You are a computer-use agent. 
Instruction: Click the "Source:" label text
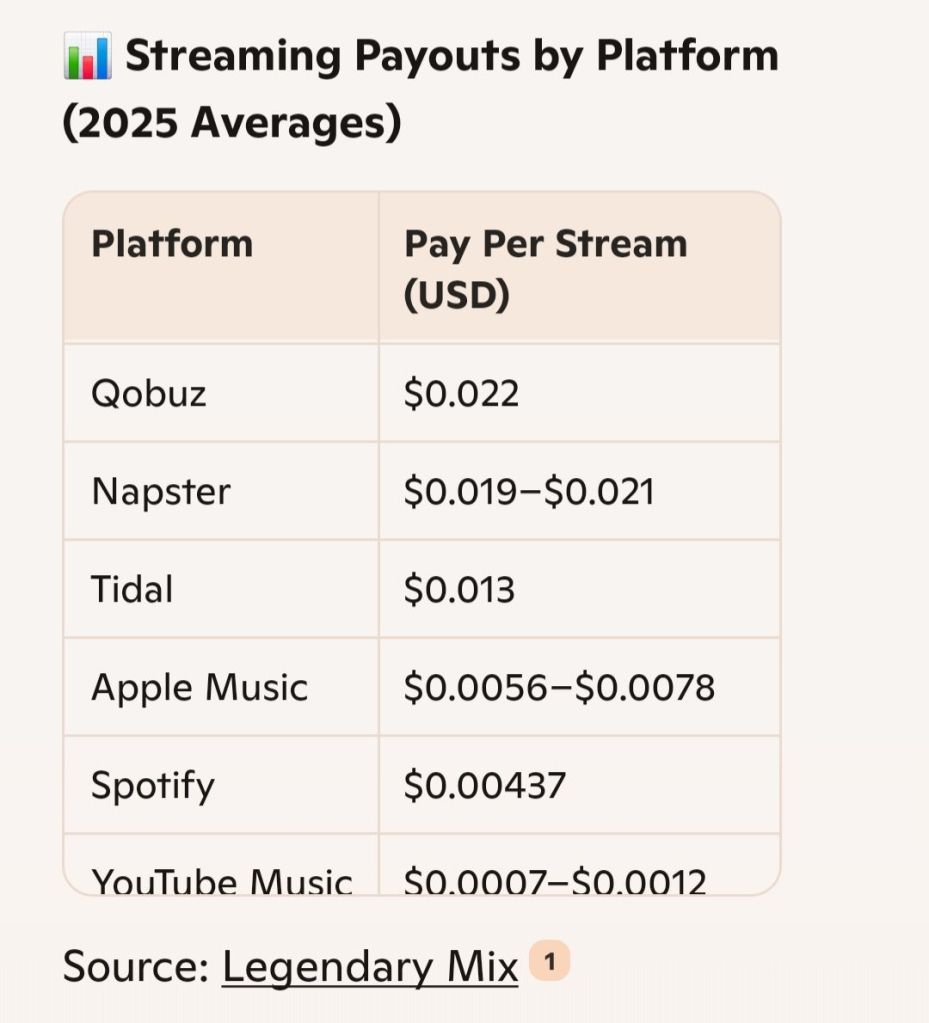(x=135, y=967)
